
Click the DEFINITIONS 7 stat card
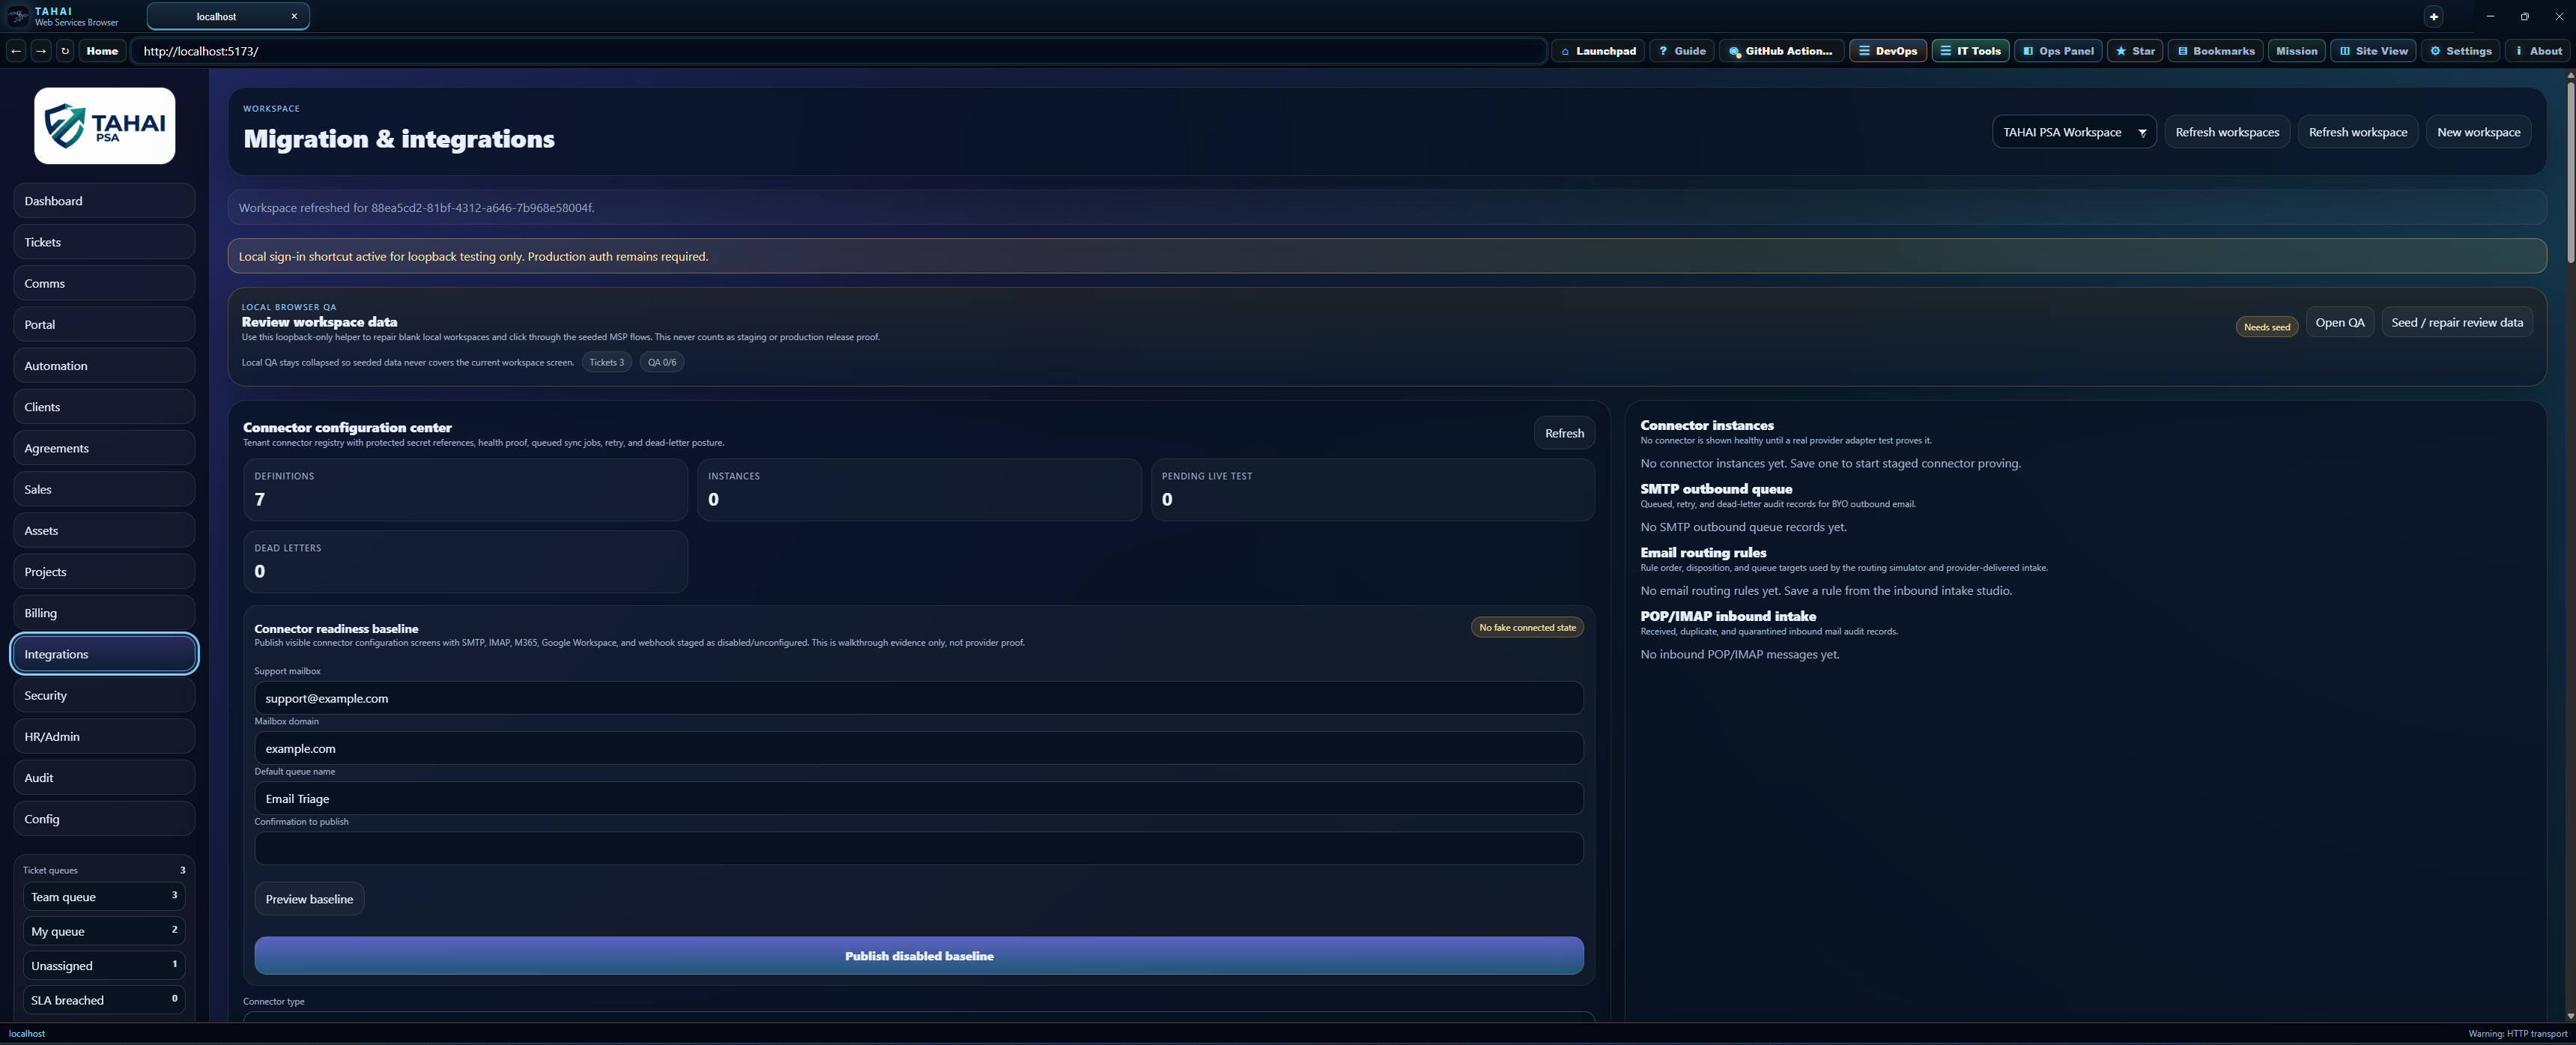[465, 490]
